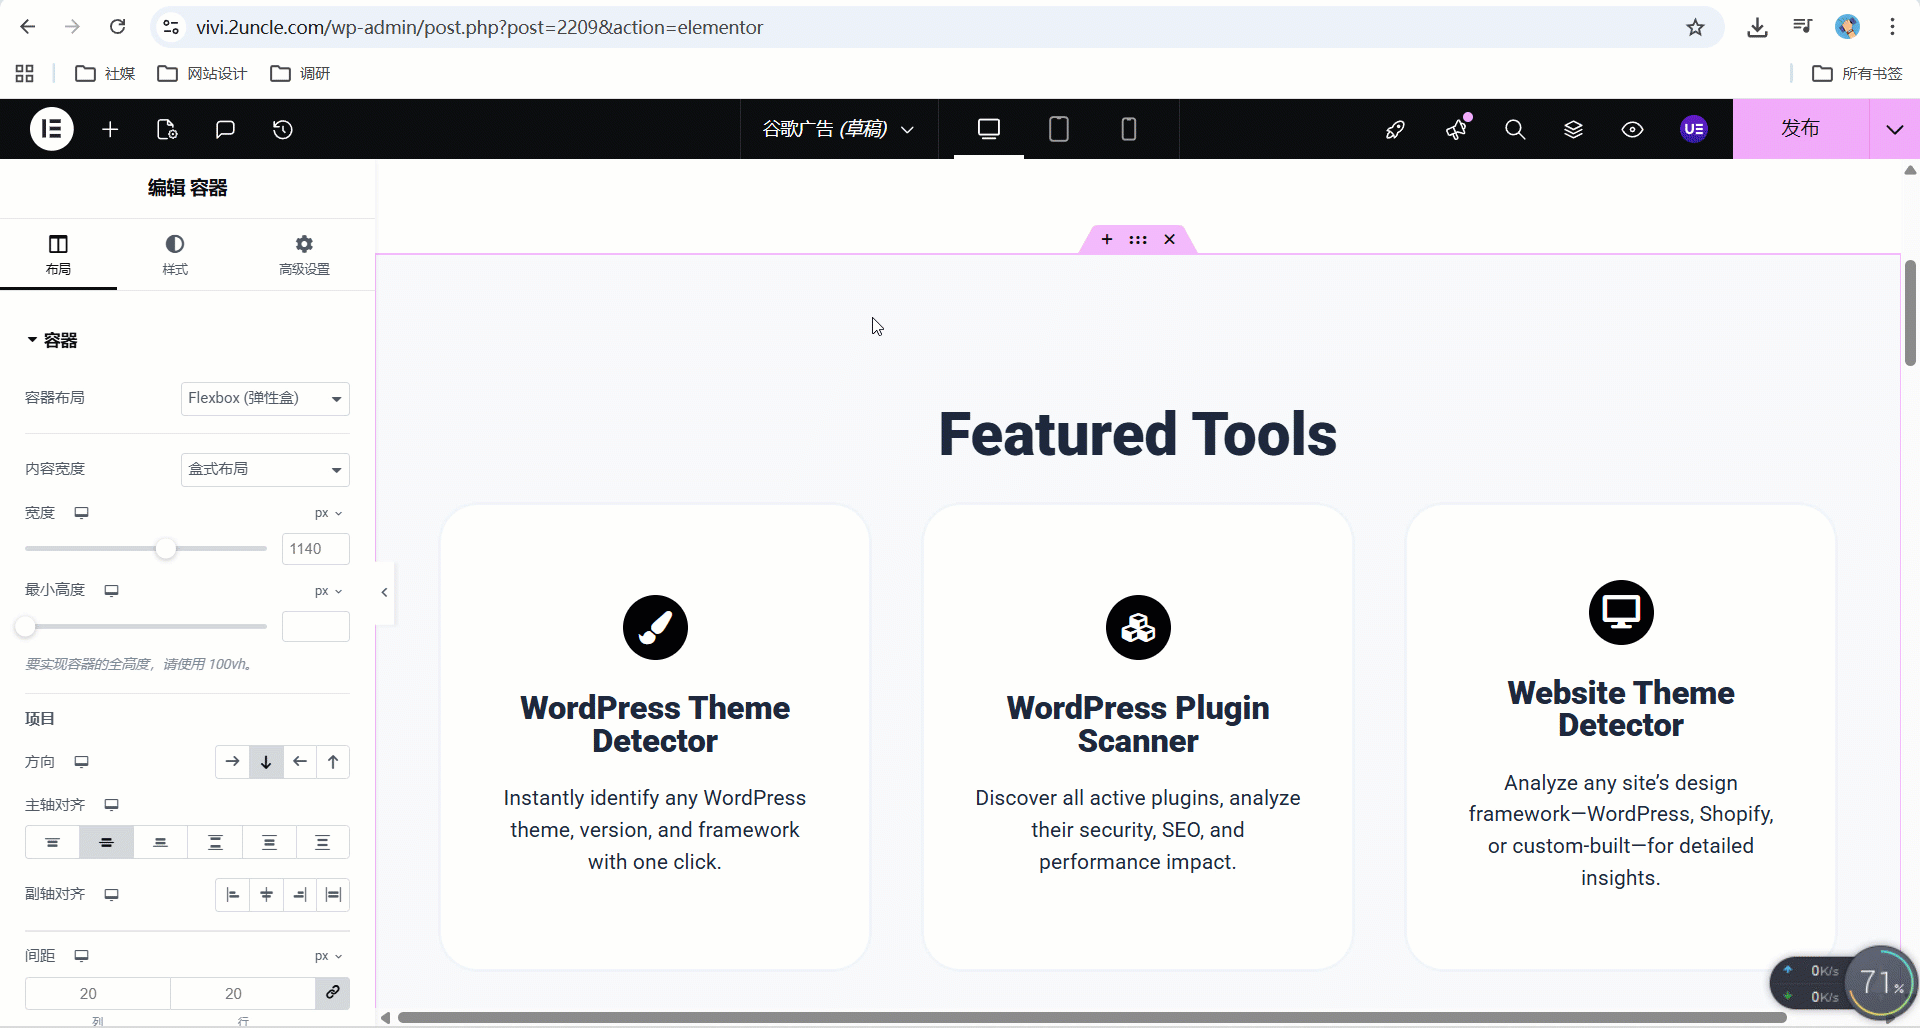Click the preview changes eye icon

[1632, 129]
